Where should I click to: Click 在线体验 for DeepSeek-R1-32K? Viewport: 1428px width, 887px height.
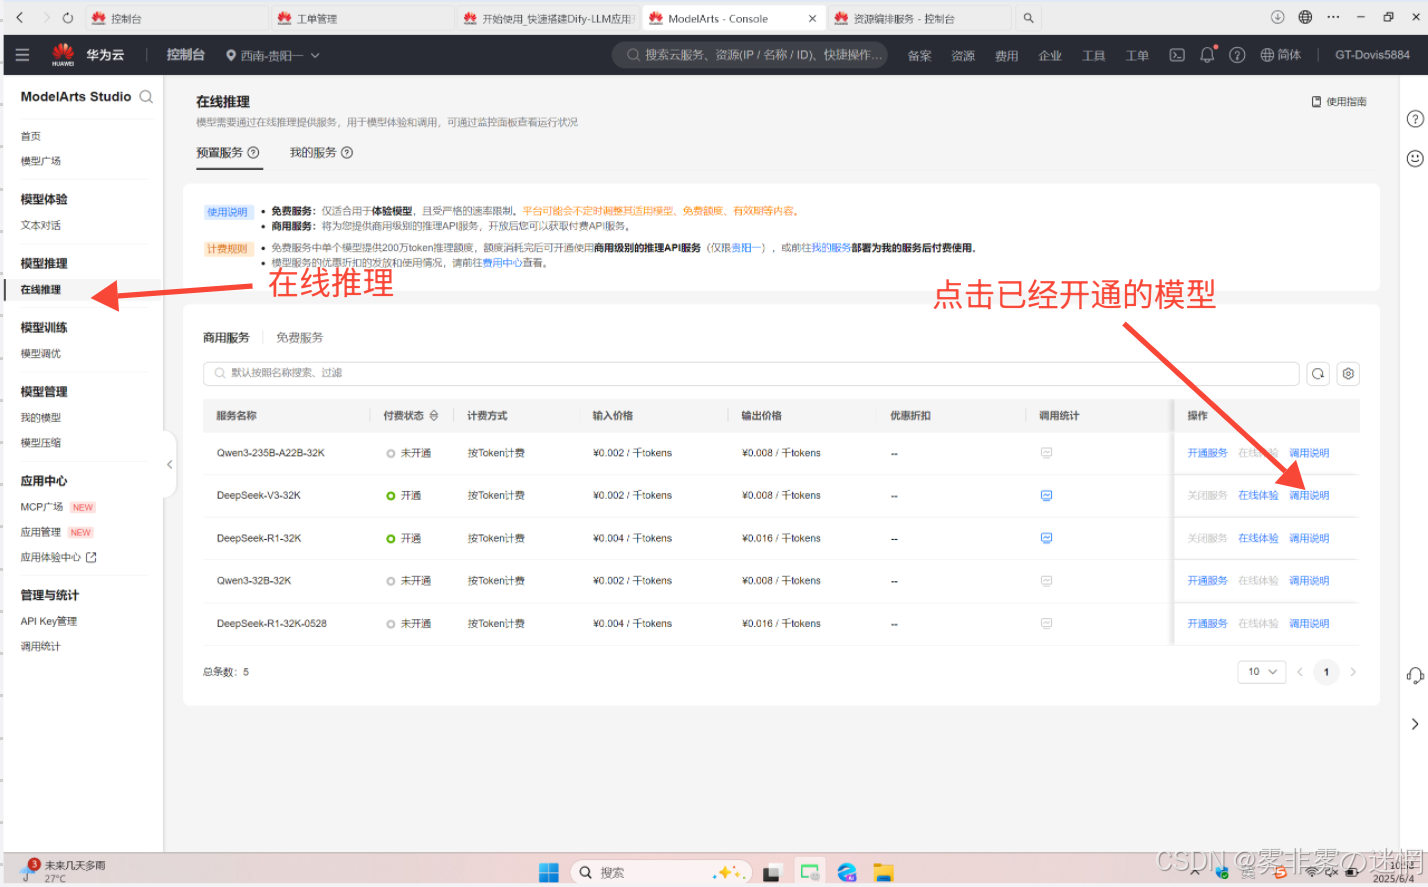point(1258,538)
